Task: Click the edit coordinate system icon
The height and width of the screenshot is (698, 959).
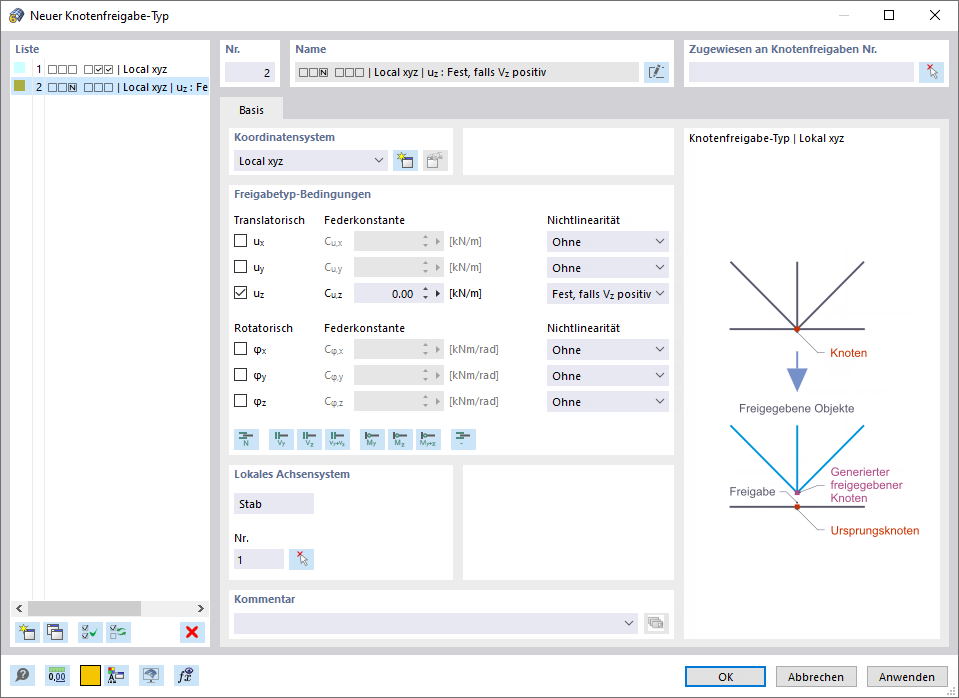Action: click(435, 161)
